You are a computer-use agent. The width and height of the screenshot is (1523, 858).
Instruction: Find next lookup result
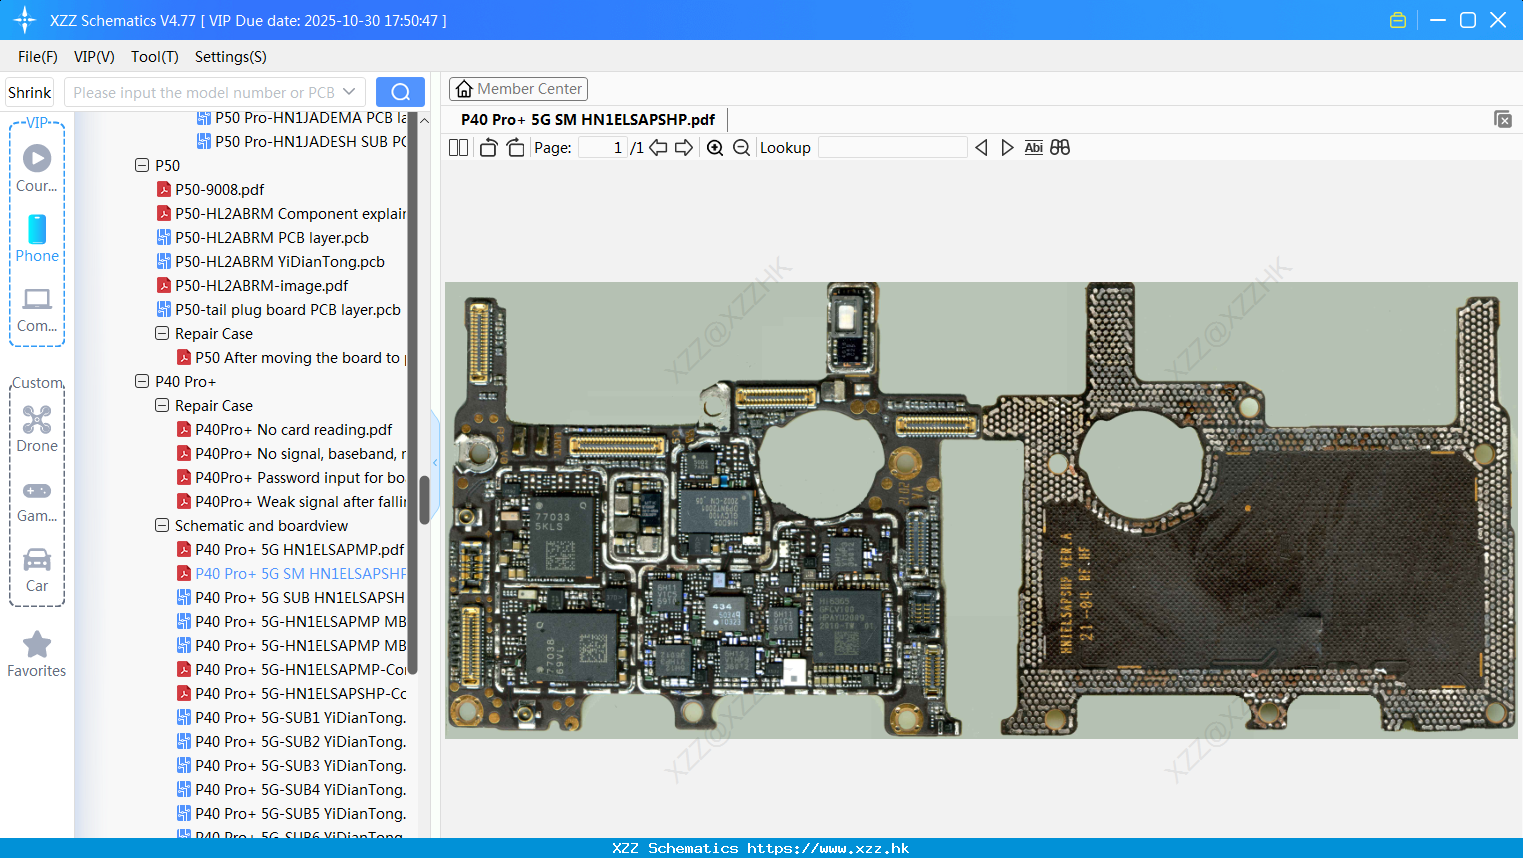[1007, 148]
